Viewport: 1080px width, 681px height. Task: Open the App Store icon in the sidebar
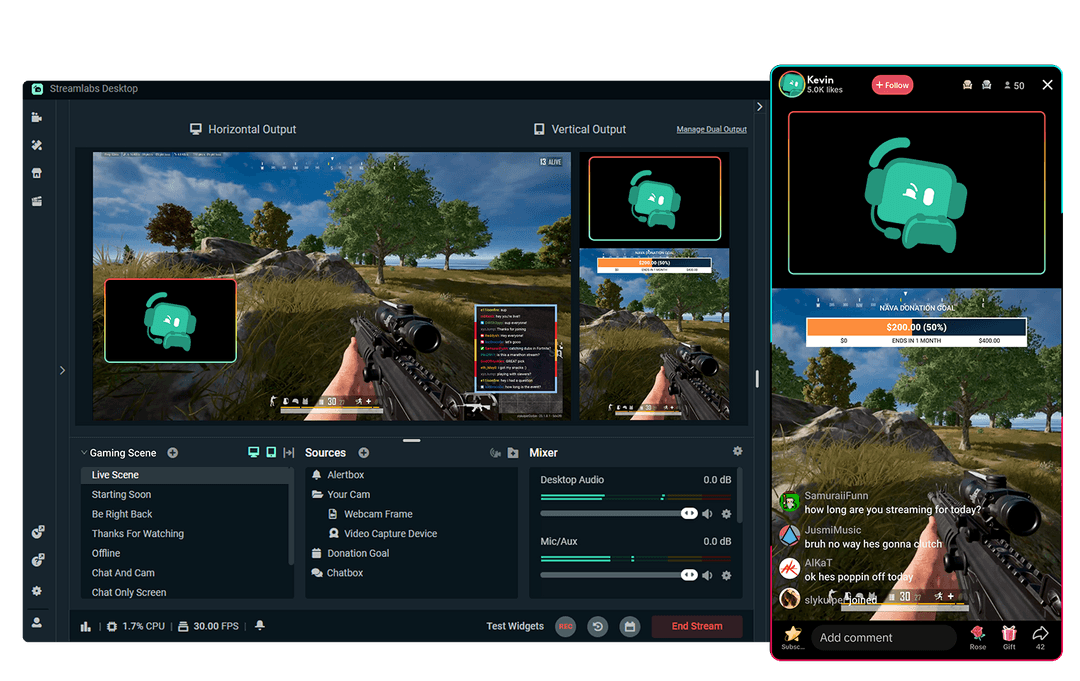37,173
